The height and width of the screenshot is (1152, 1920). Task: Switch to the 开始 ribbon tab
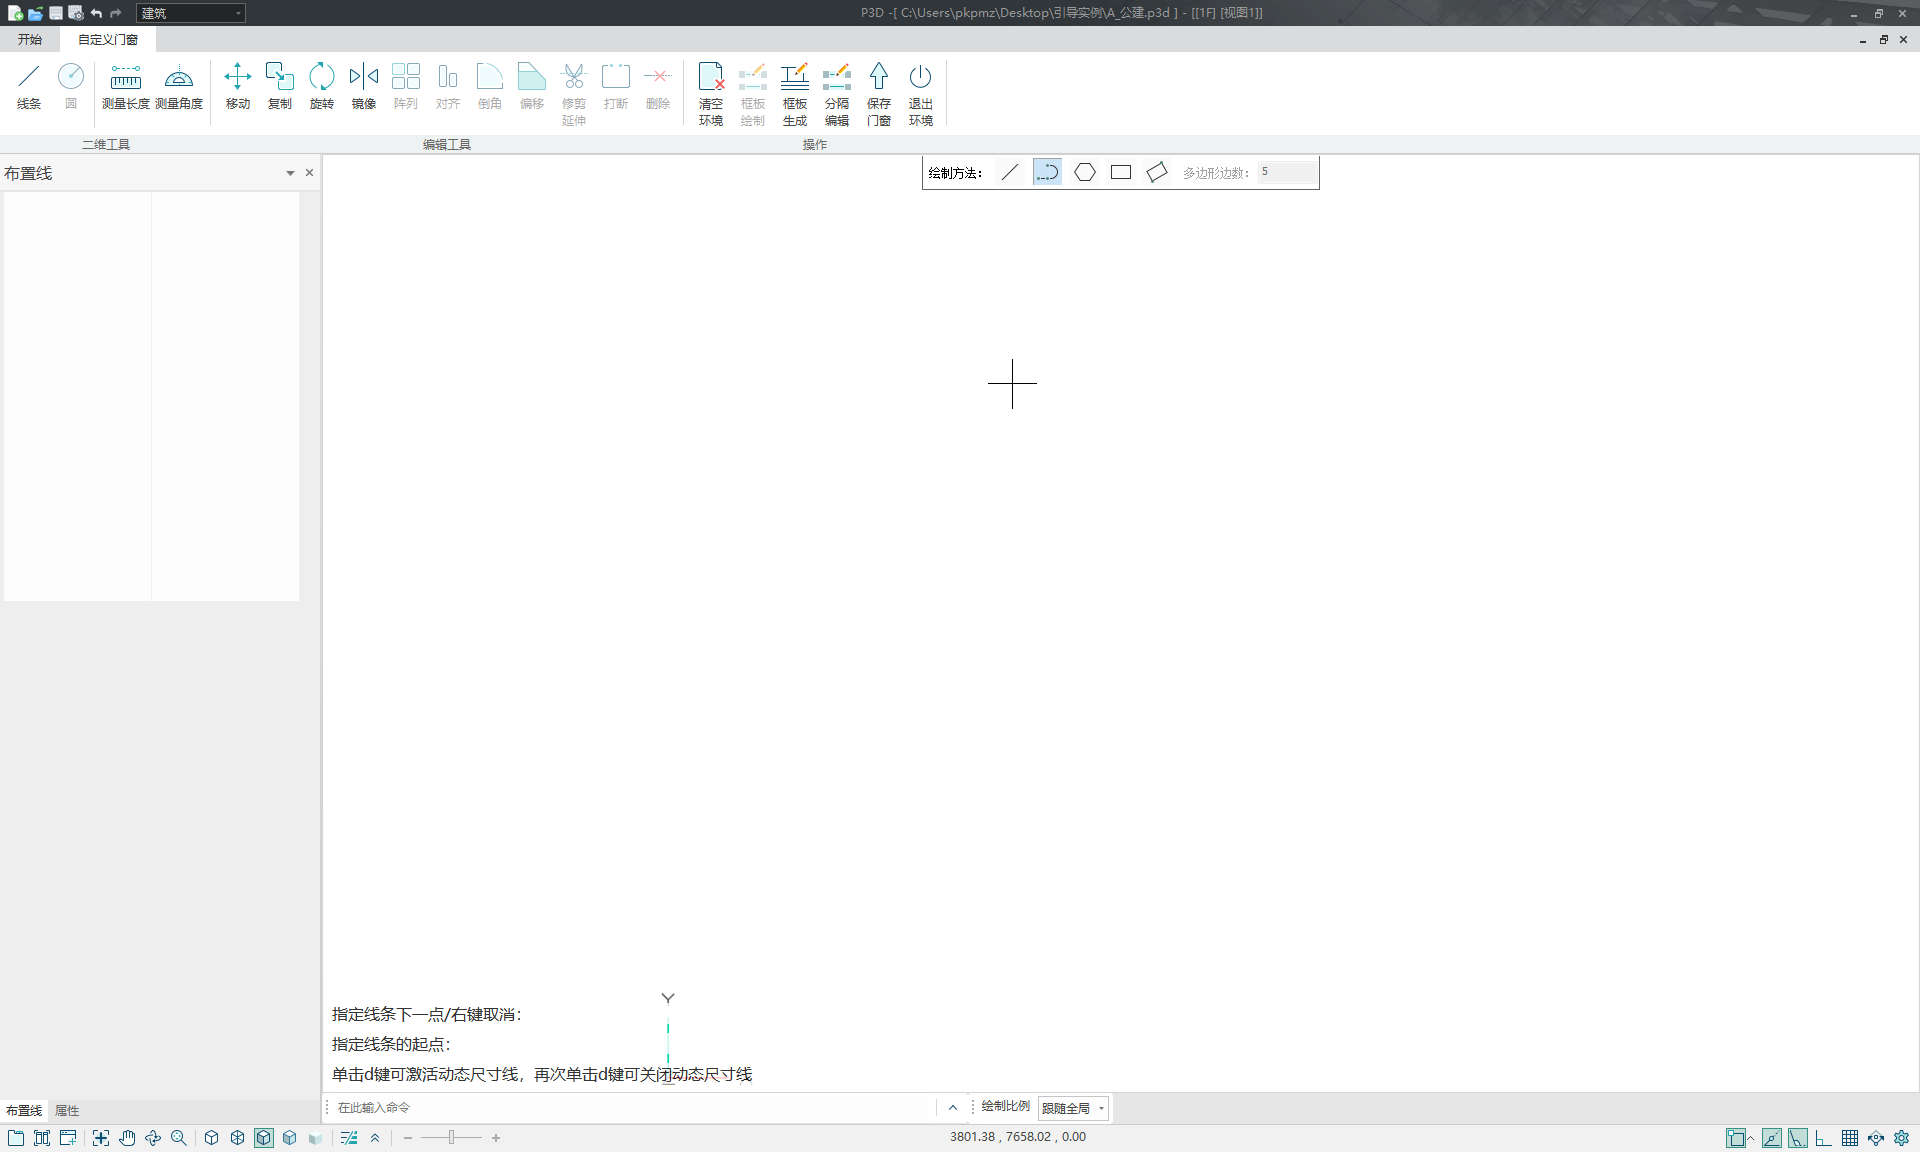30,40
